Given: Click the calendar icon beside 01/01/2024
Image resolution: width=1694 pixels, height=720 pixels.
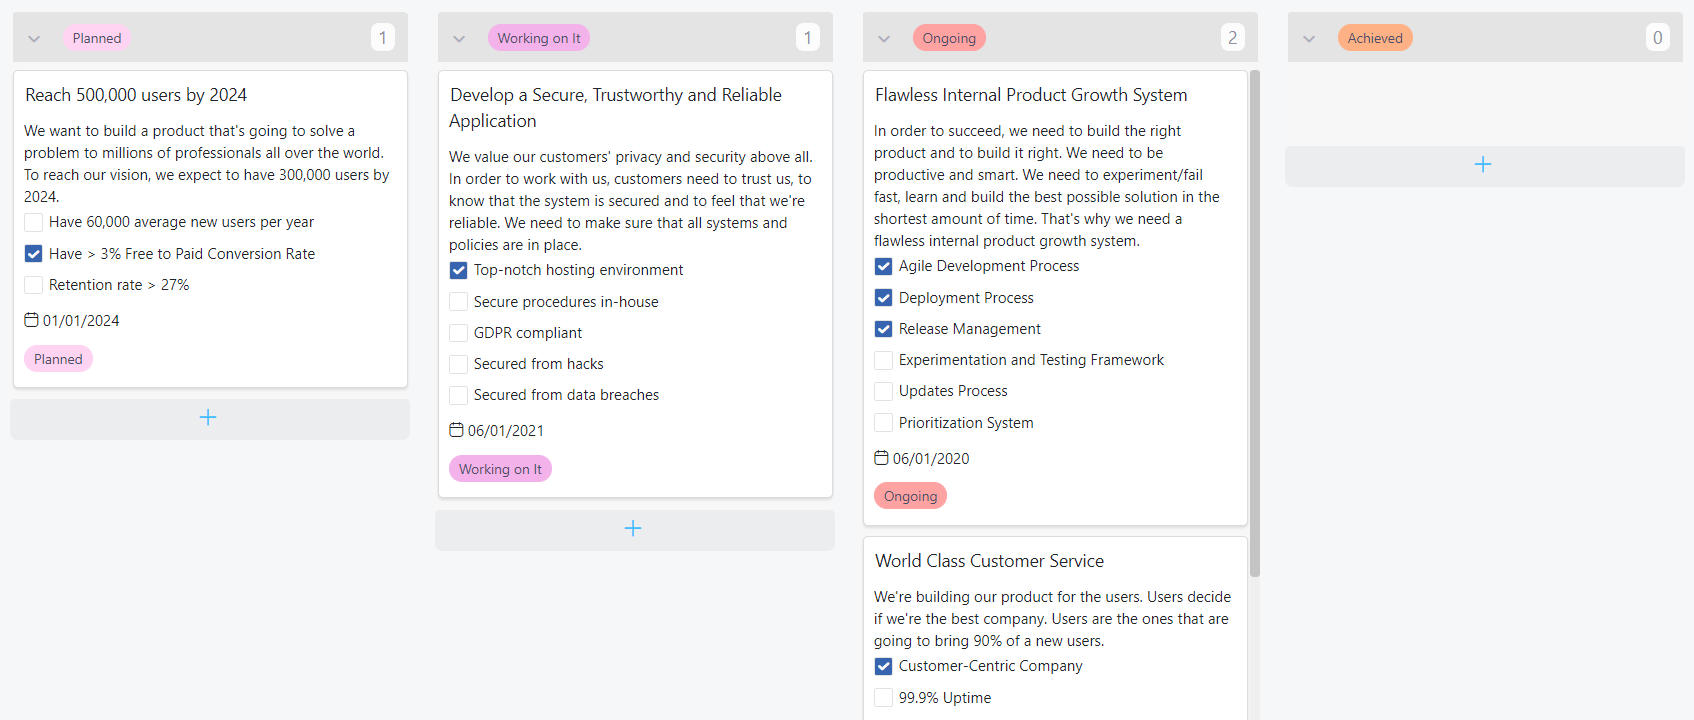Looking at the screenshot, I should pos(31,320).
